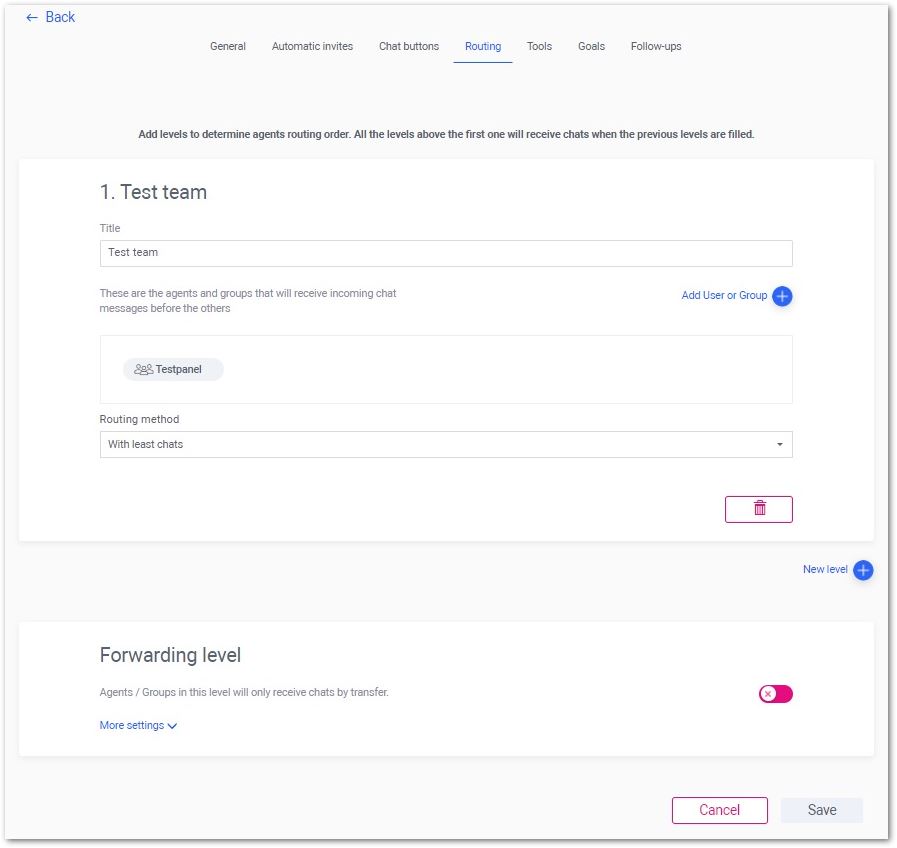
Task: Open the Goals tab
Action: 591,46
